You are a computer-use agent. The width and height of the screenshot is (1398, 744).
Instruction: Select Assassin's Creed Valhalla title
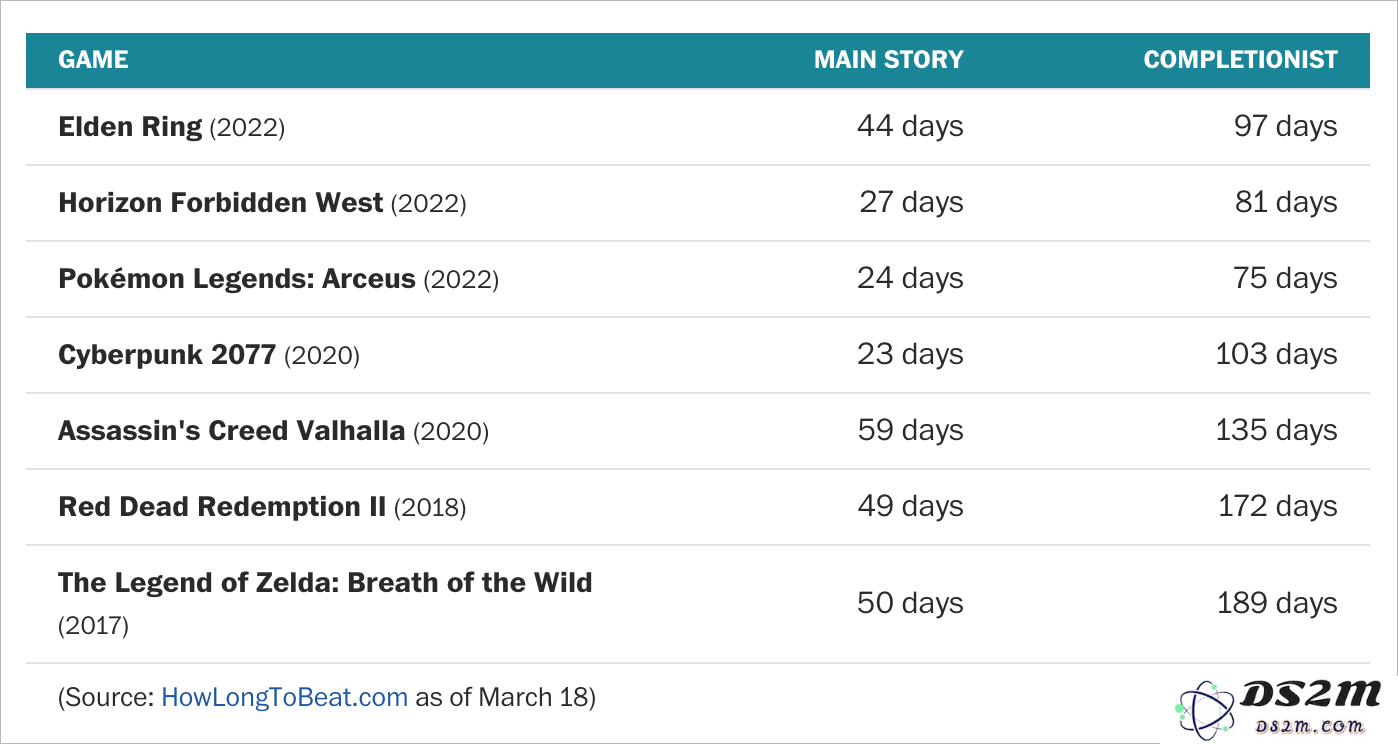[232, 431]
